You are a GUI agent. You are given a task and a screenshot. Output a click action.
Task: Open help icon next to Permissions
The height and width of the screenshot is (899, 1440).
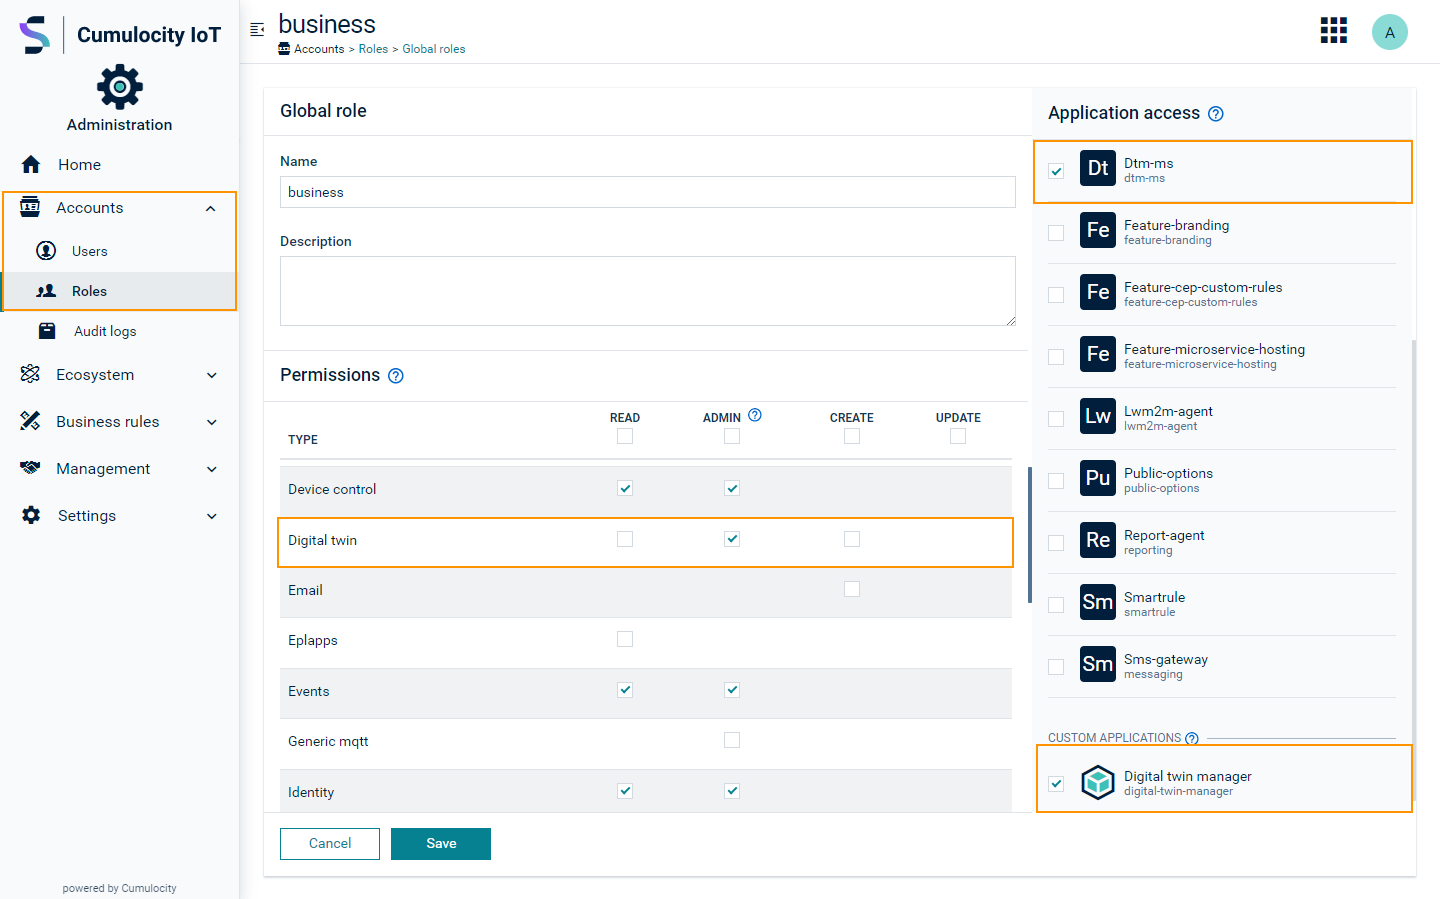(396, 376)
